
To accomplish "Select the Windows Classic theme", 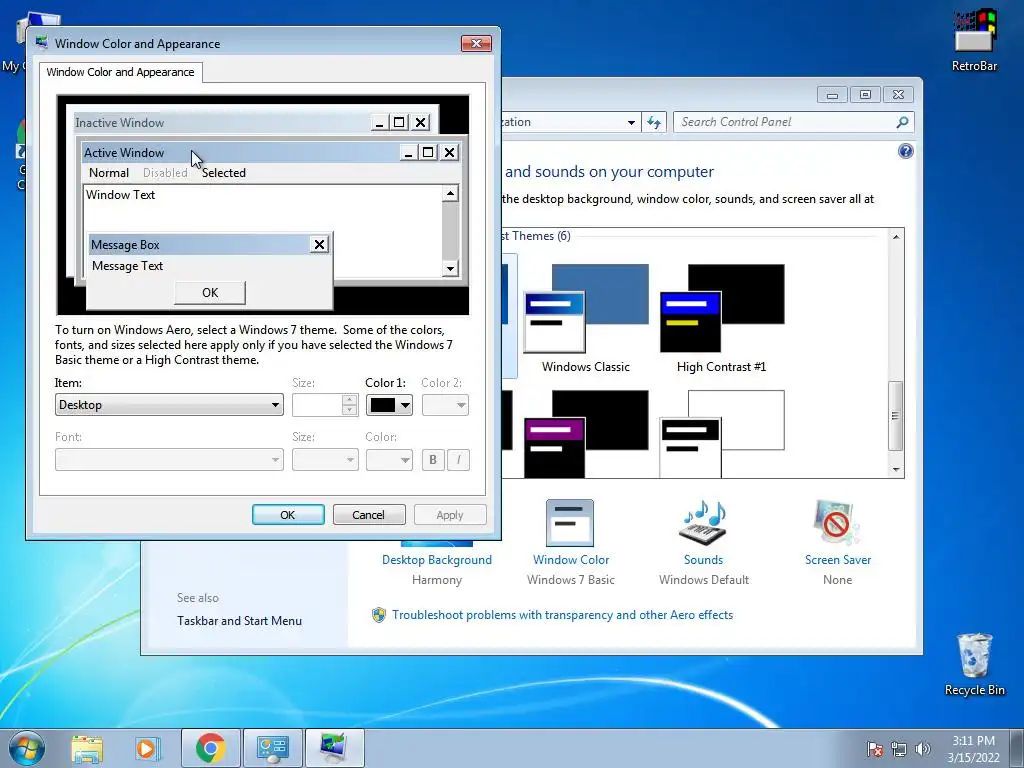I will pos(586,319).
